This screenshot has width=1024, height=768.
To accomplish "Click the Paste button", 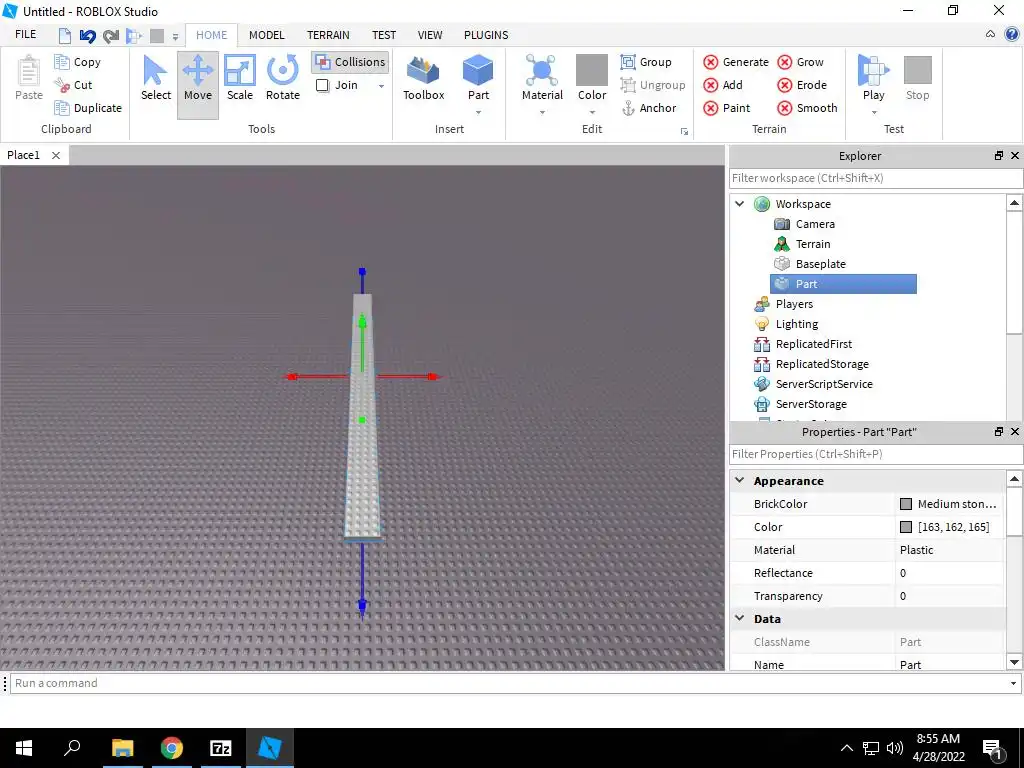I will [29, 78].
